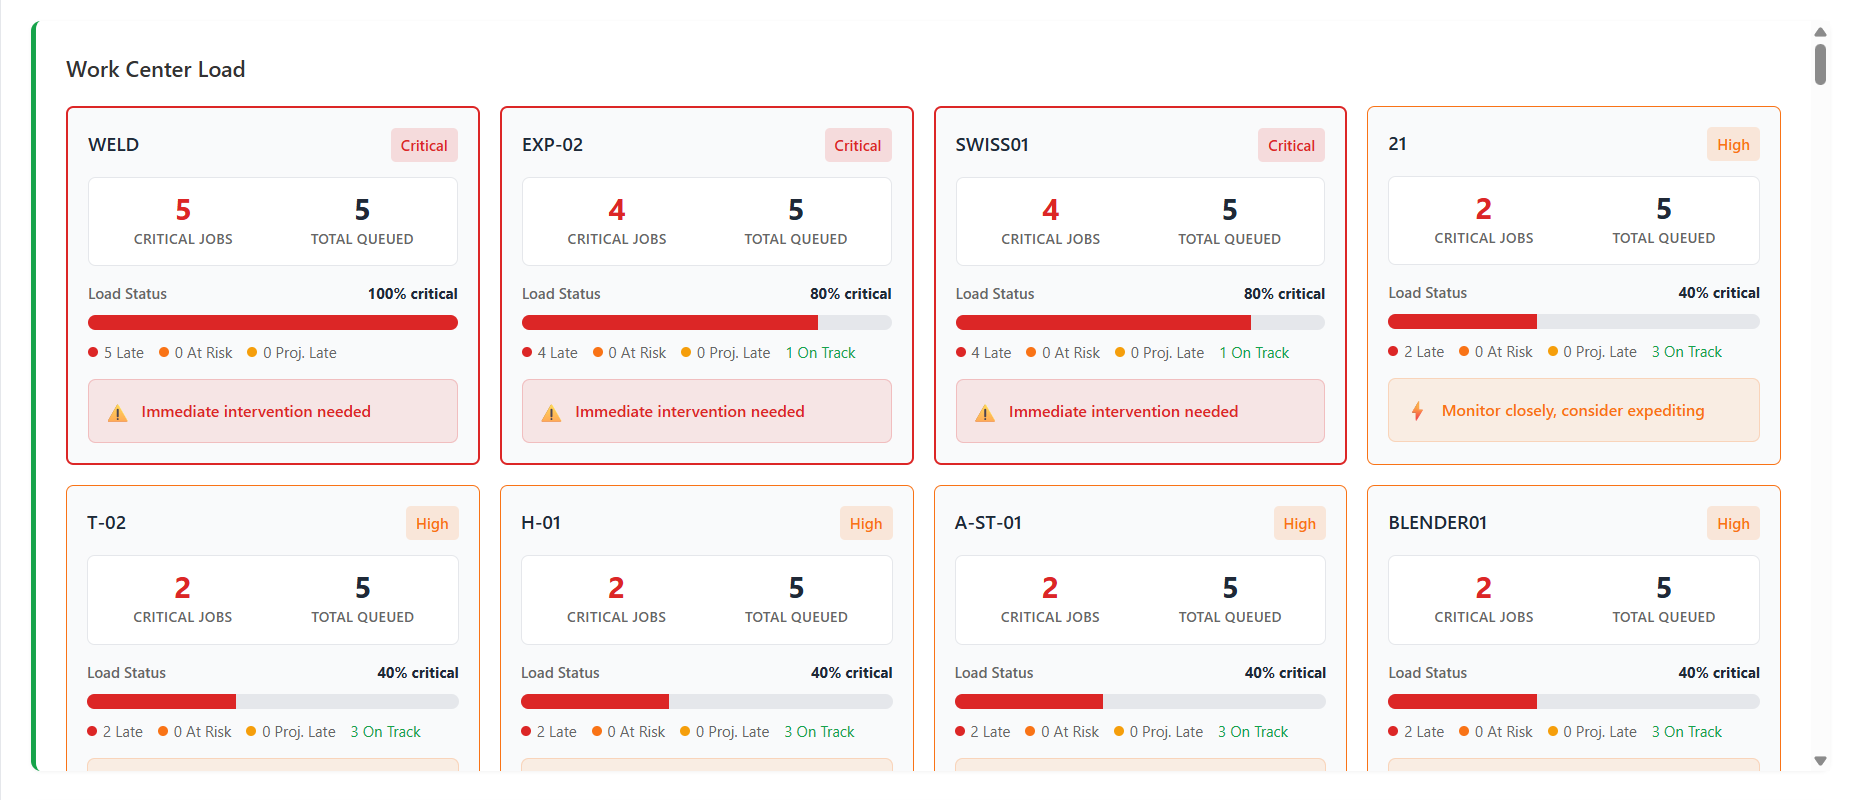This screenshot has height=800, width=1856.
Task: Click '3 On Track' in BLENDER01 card
Action: point(1686,732)
